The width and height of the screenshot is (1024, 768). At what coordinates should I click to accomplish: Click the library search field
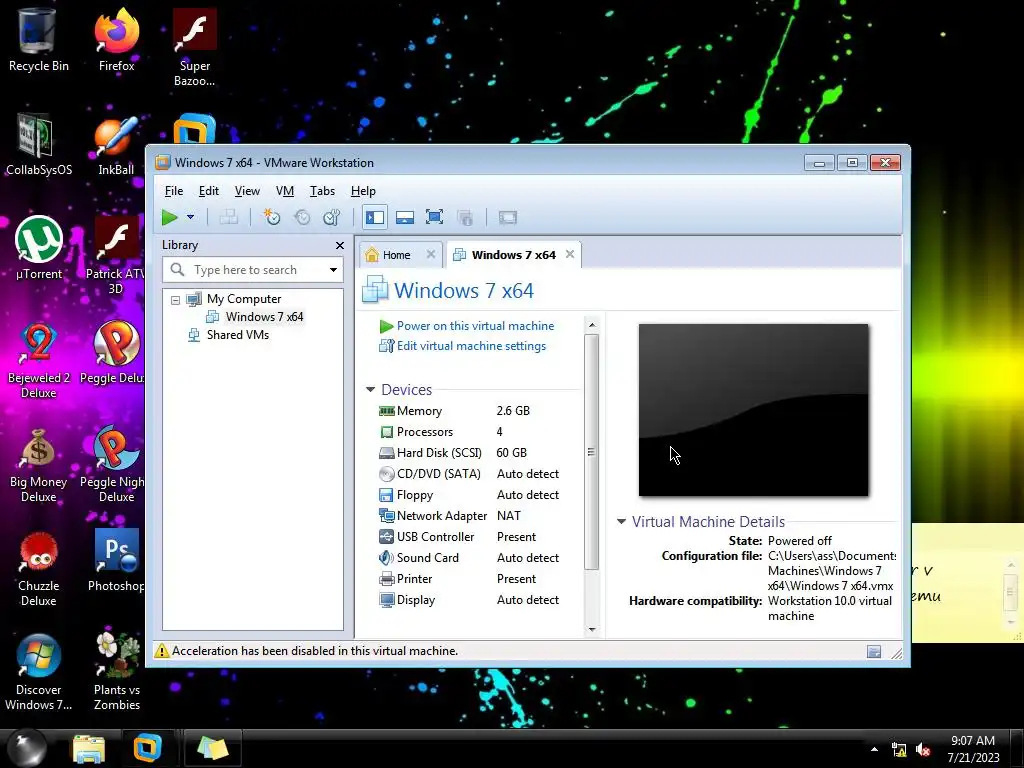[x=251, y=270]
